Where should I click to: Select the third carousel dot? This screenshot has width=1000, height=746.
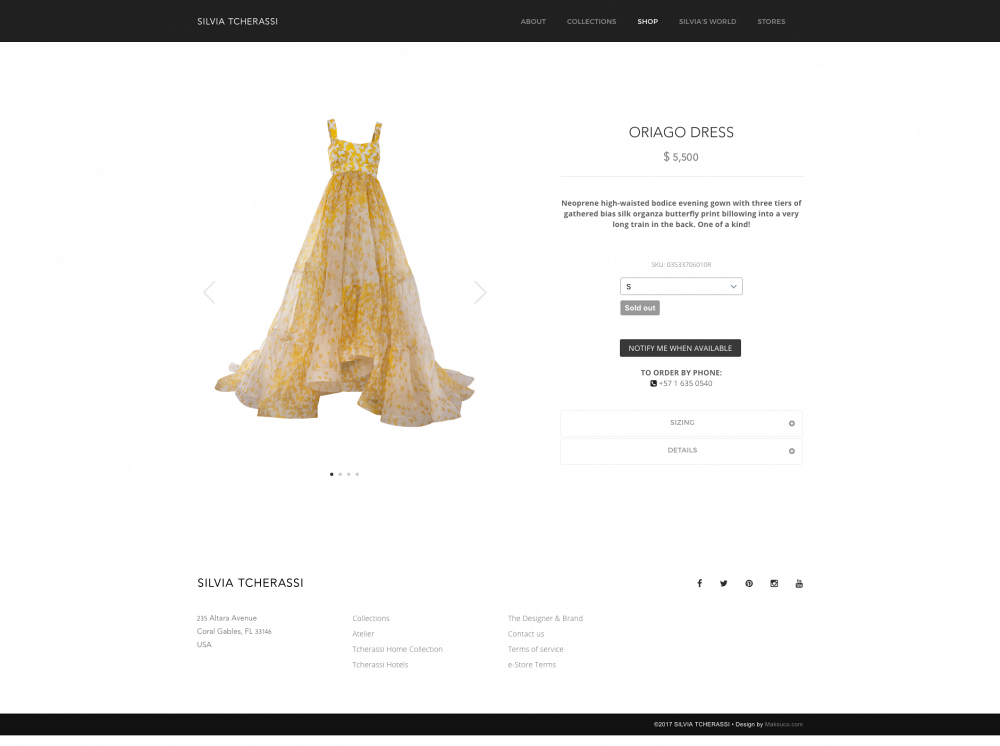349,474
